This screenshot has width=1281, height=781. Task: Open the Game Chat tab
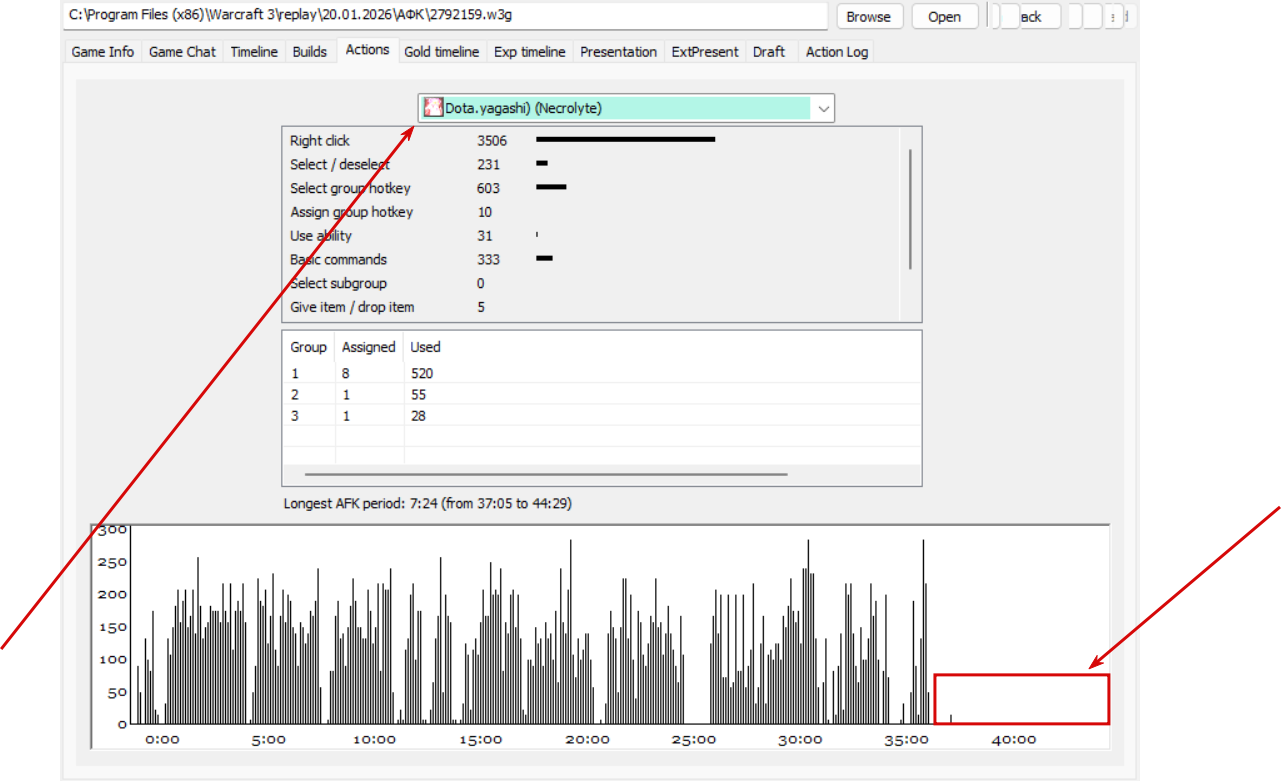182,52
